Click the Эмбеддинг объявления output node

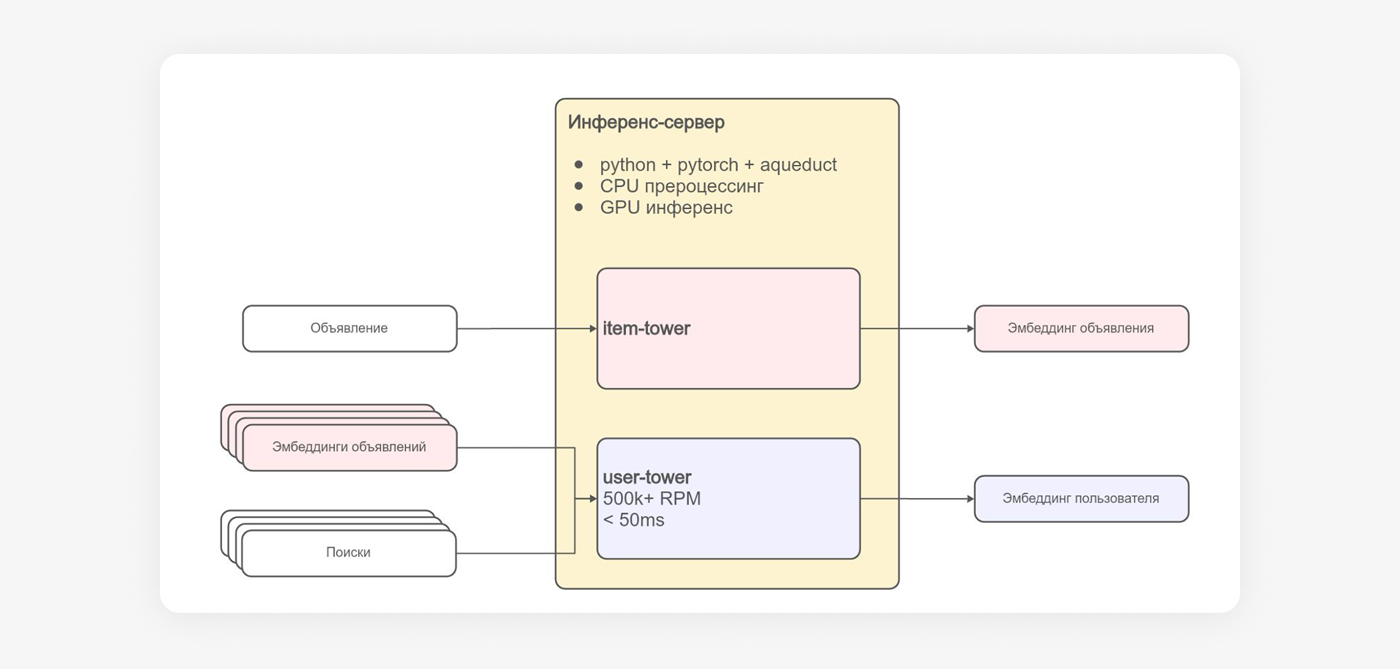(x=1081, y=327)
